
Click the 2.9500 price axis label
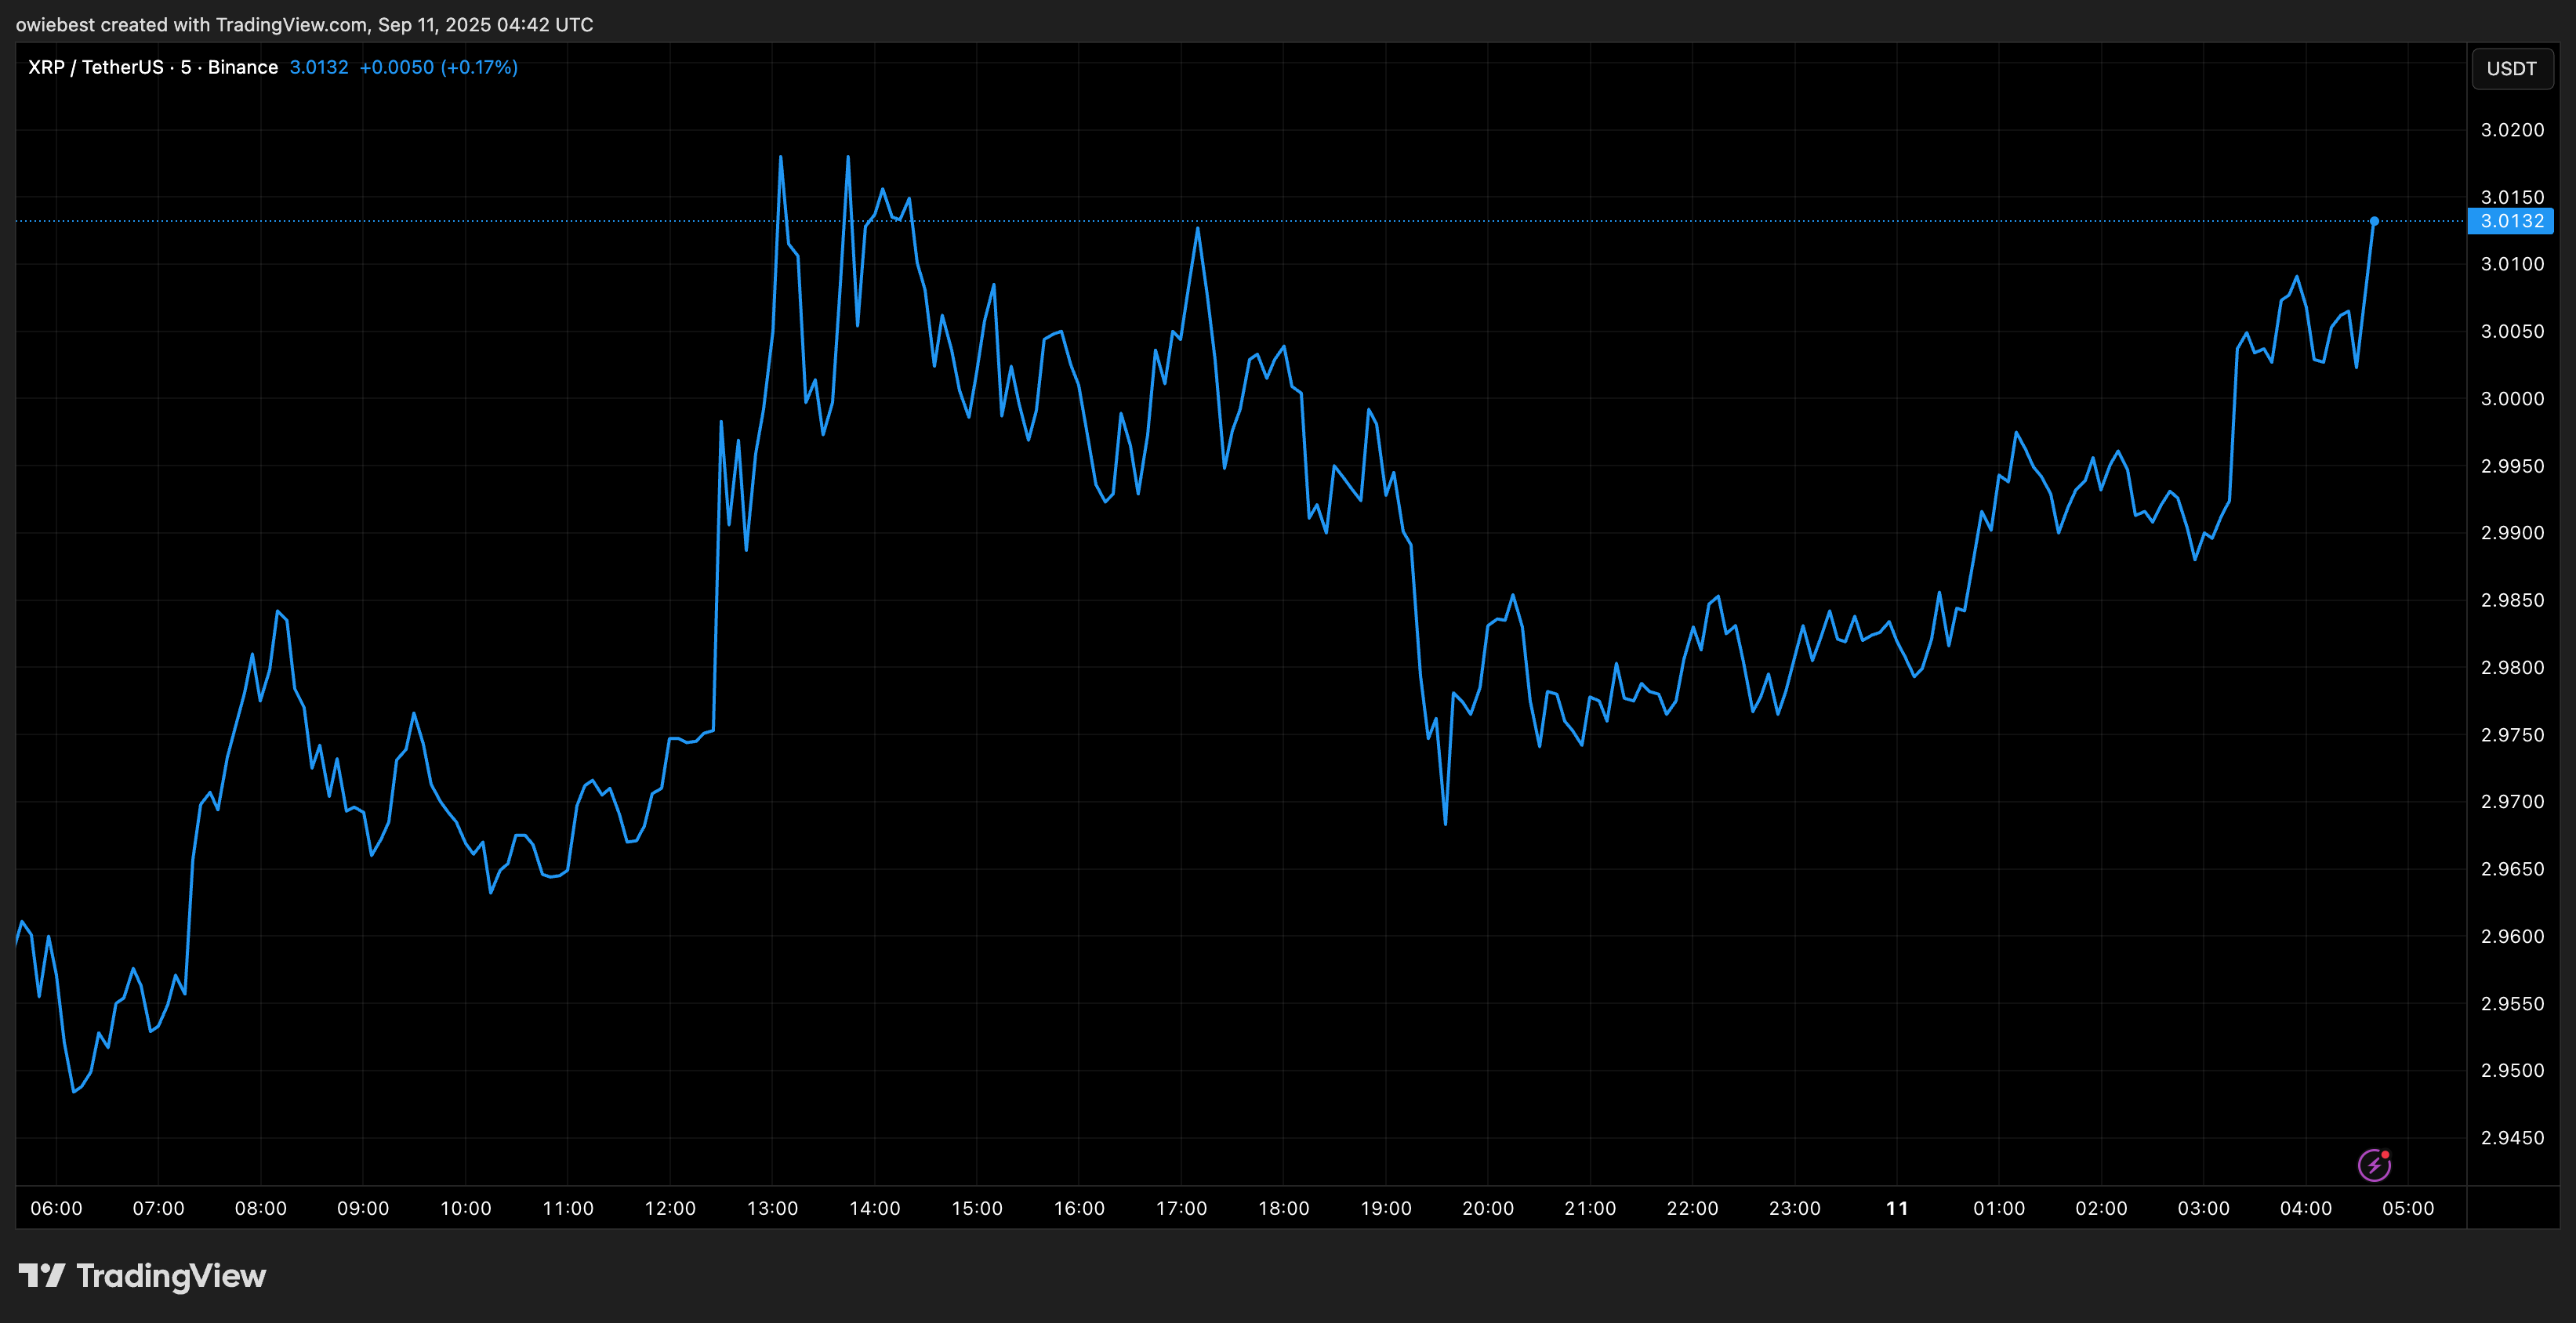tap(2512, 1070)
